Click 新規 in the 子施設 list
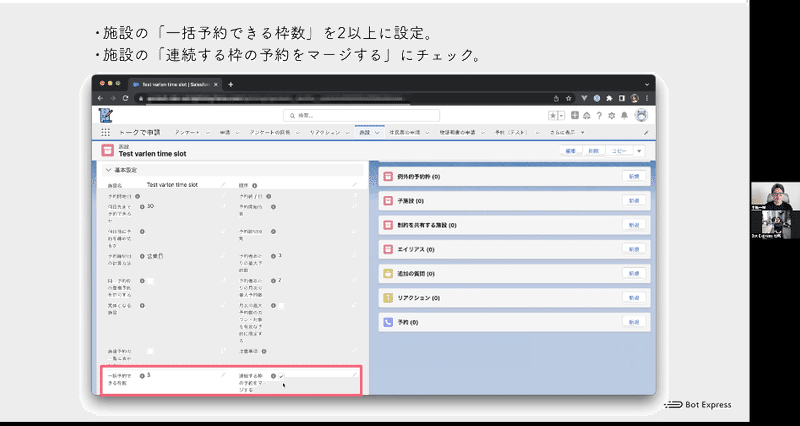The width and height of the screenshot is (800, 426). pyautogui.click(x=634, y=201)
